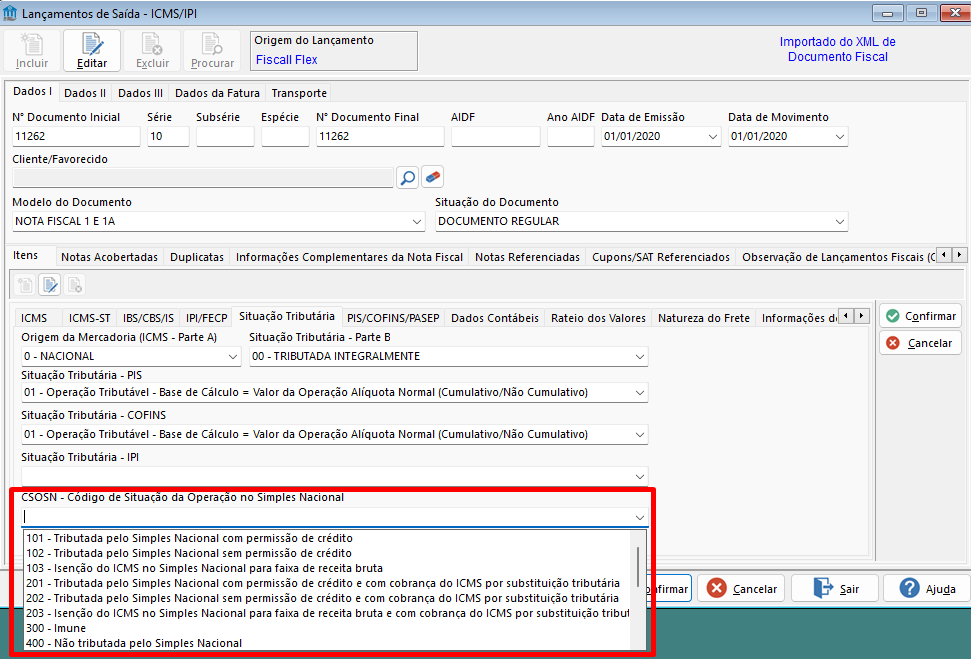This screenshot has height=659, width=971.
Task: Click the Procurar toolbar button
Action: coord(212,51)
